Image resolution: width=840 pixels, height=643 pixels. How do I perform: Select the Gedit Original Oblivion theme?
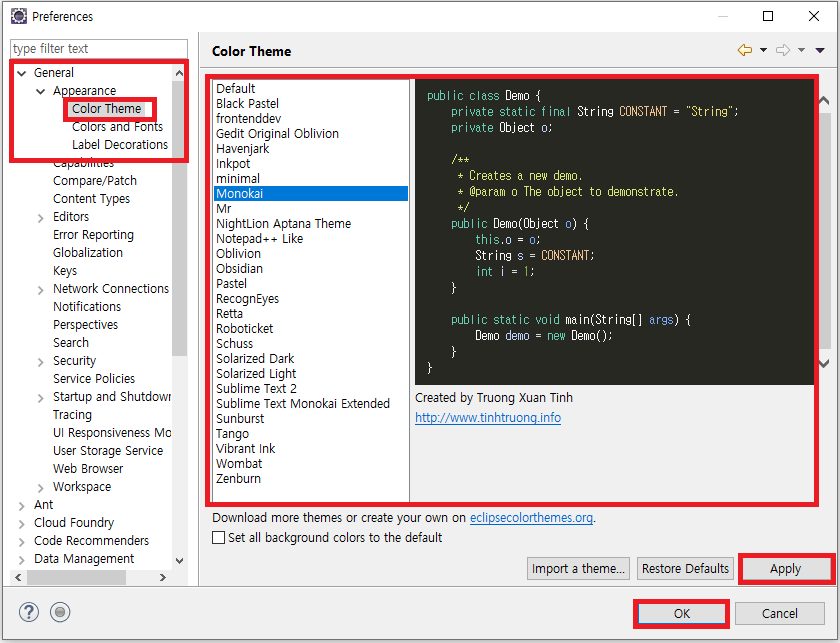(311, 133)
